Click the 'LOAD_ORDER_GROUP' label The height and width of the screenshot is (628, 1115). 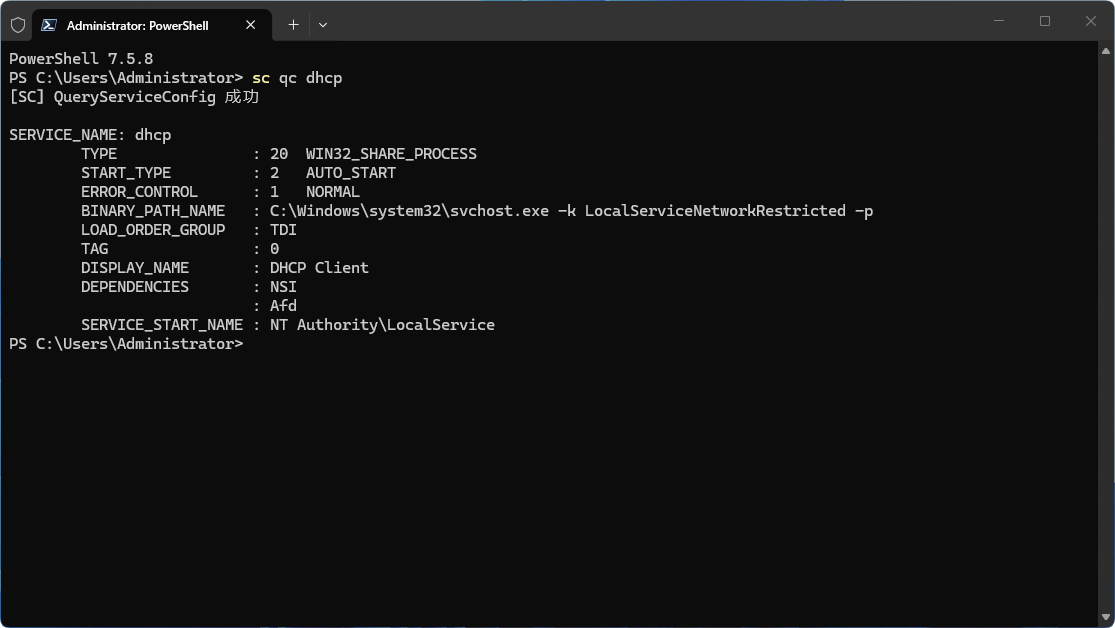153,230
